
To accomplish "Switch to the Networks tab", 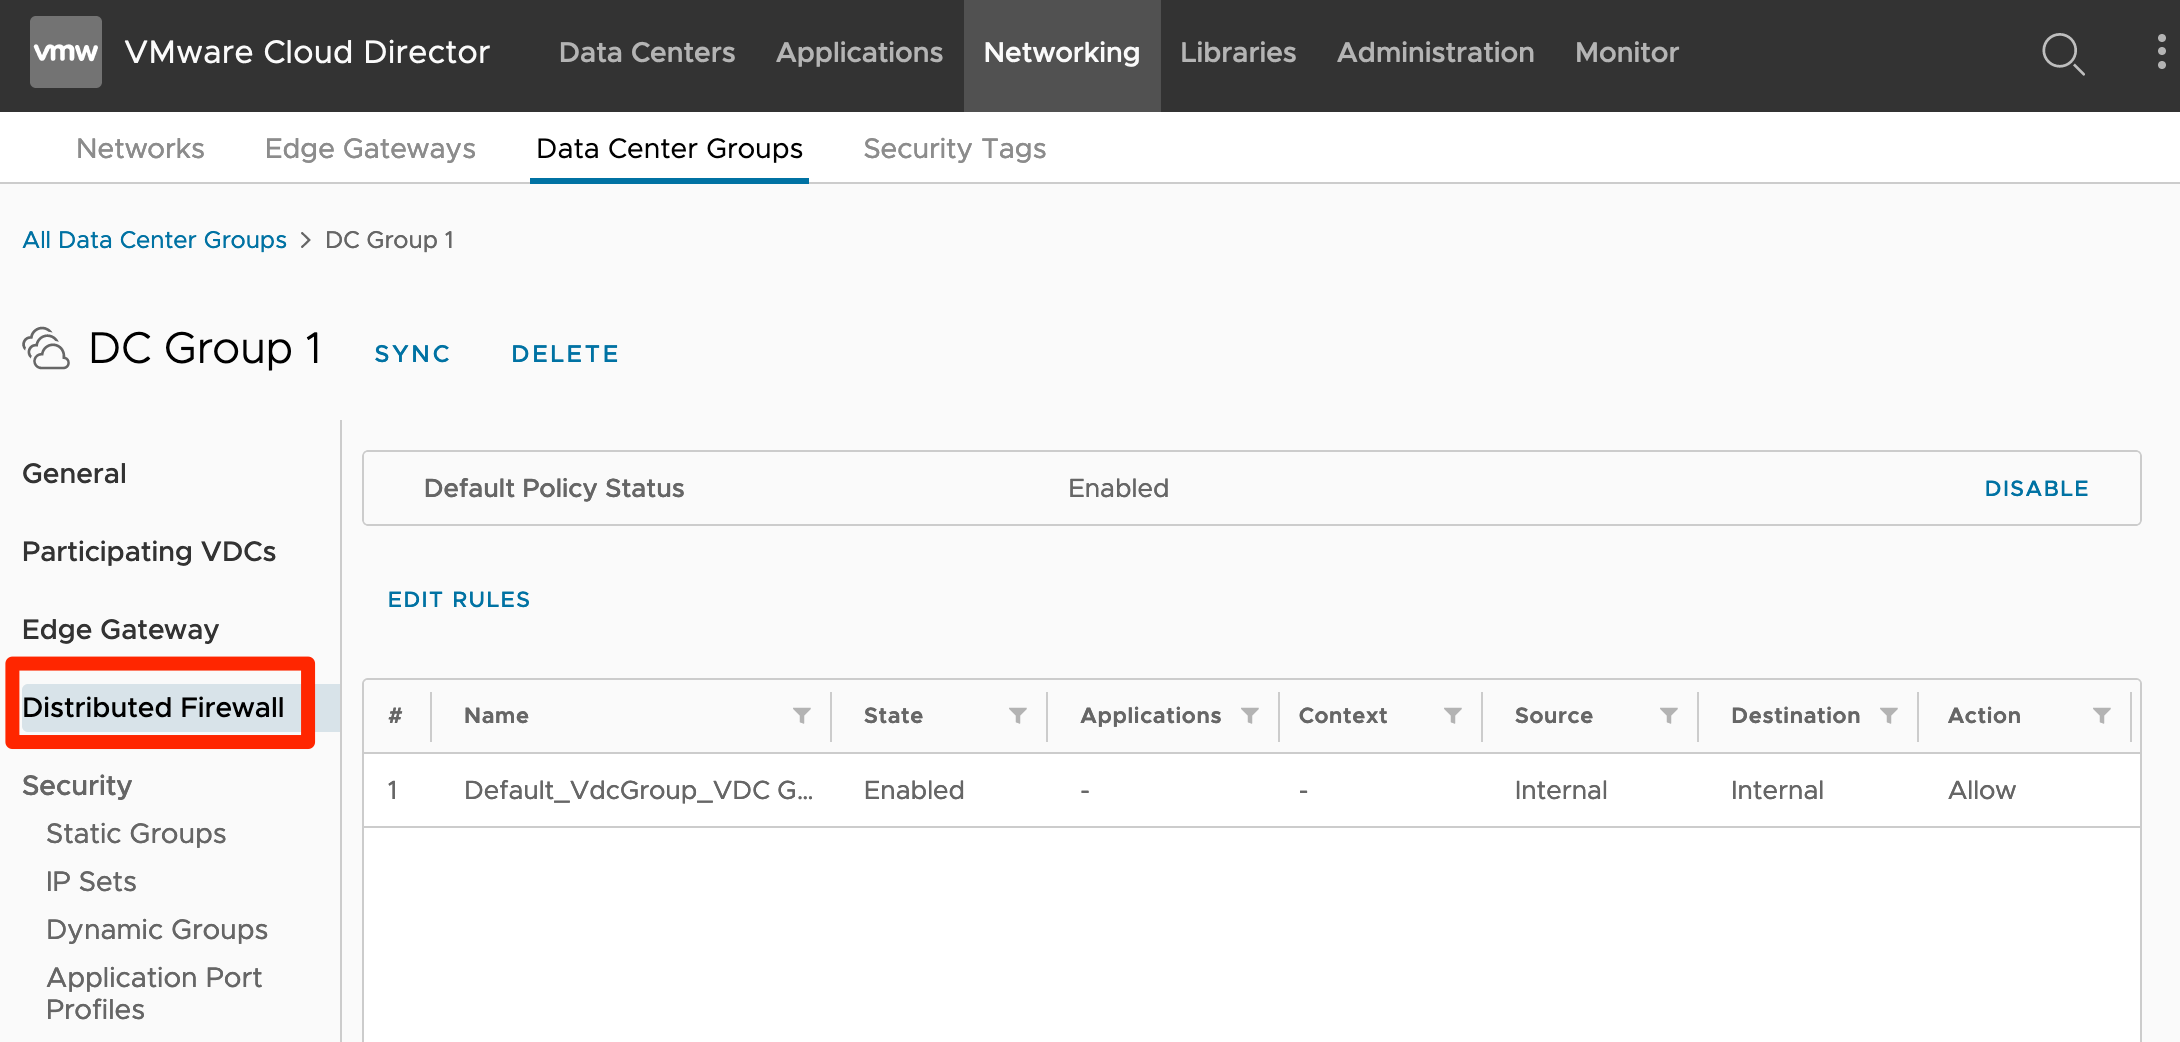I will point(140,149).
